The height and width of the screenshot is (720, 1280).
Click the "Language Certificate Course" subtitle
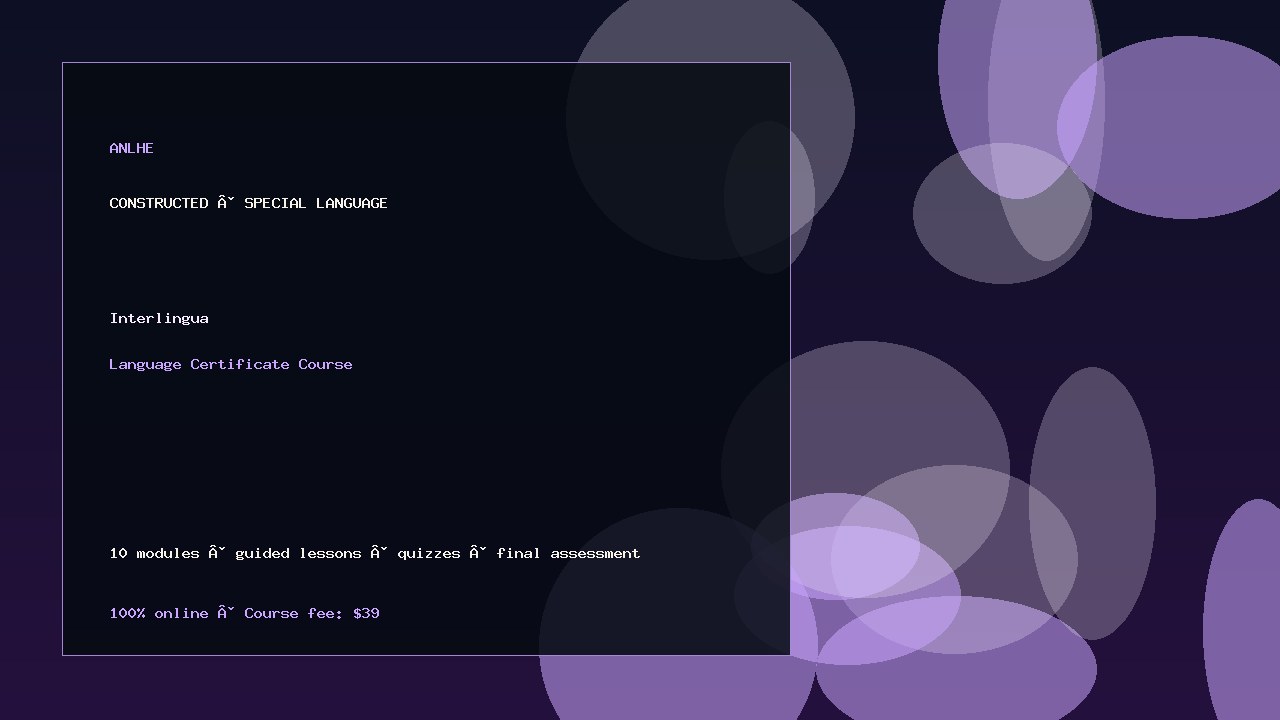tap(231, 364)
